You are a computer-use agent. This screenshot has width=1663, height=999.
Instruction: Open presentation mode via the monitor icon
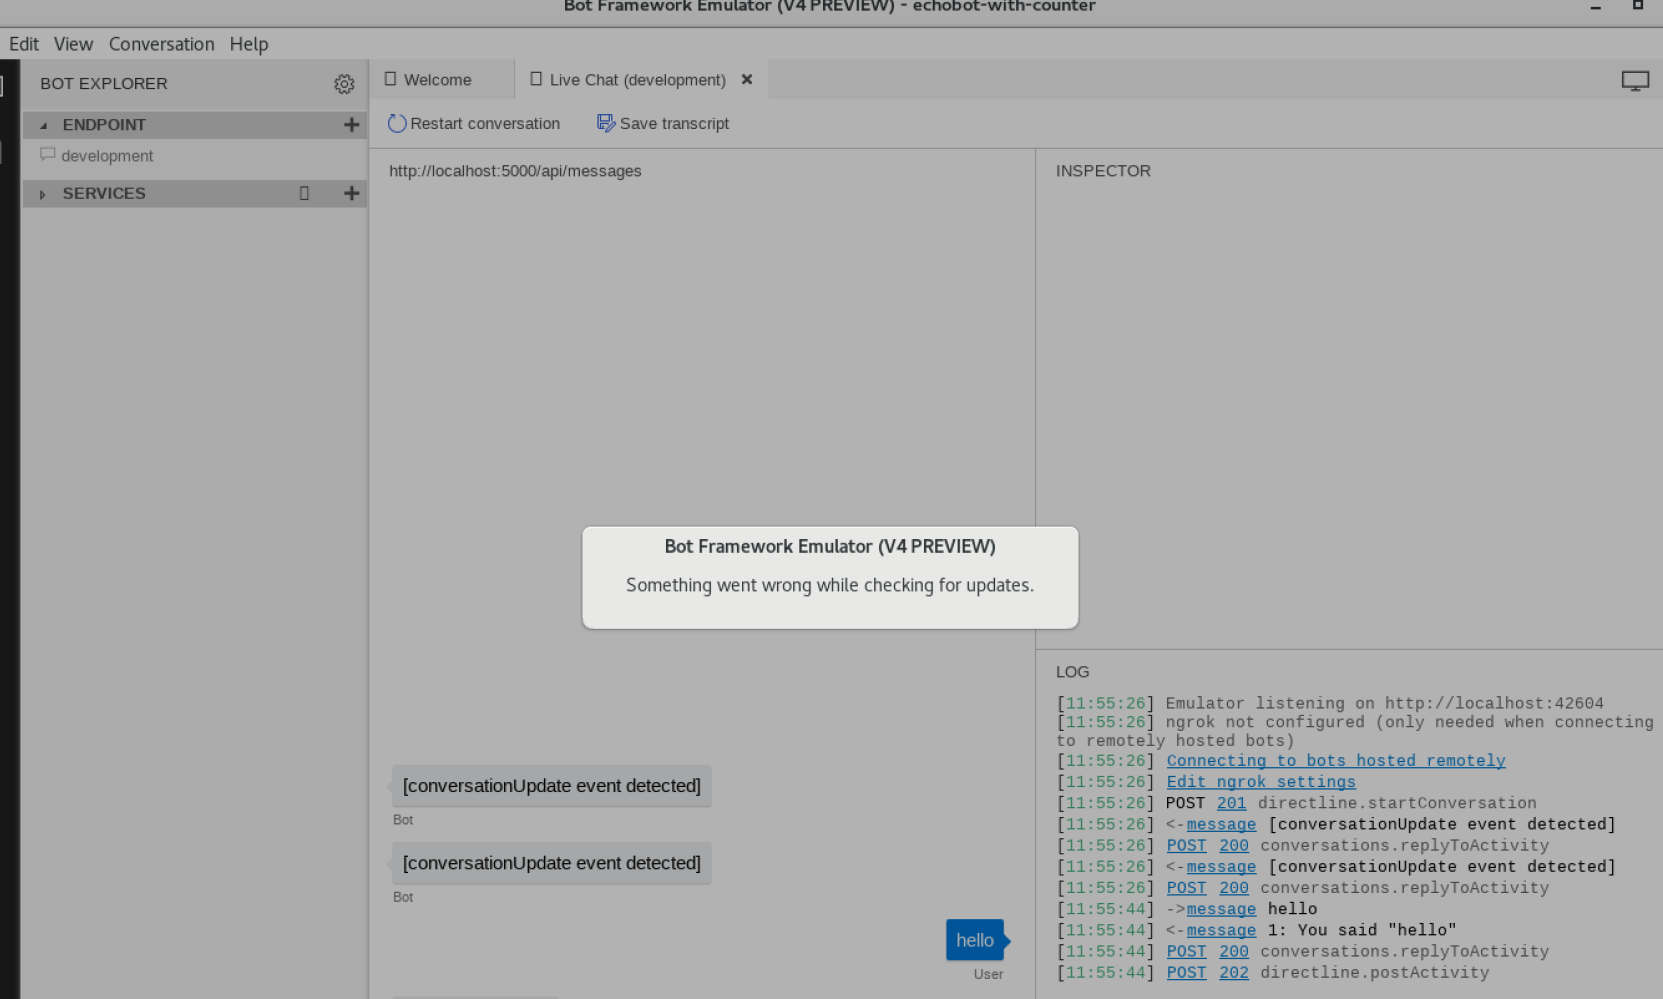click(1635, 80)
